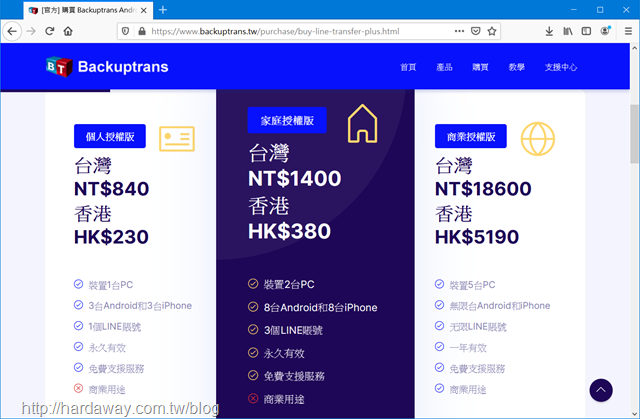Open the downloads arrow icon

coord(549,31)
